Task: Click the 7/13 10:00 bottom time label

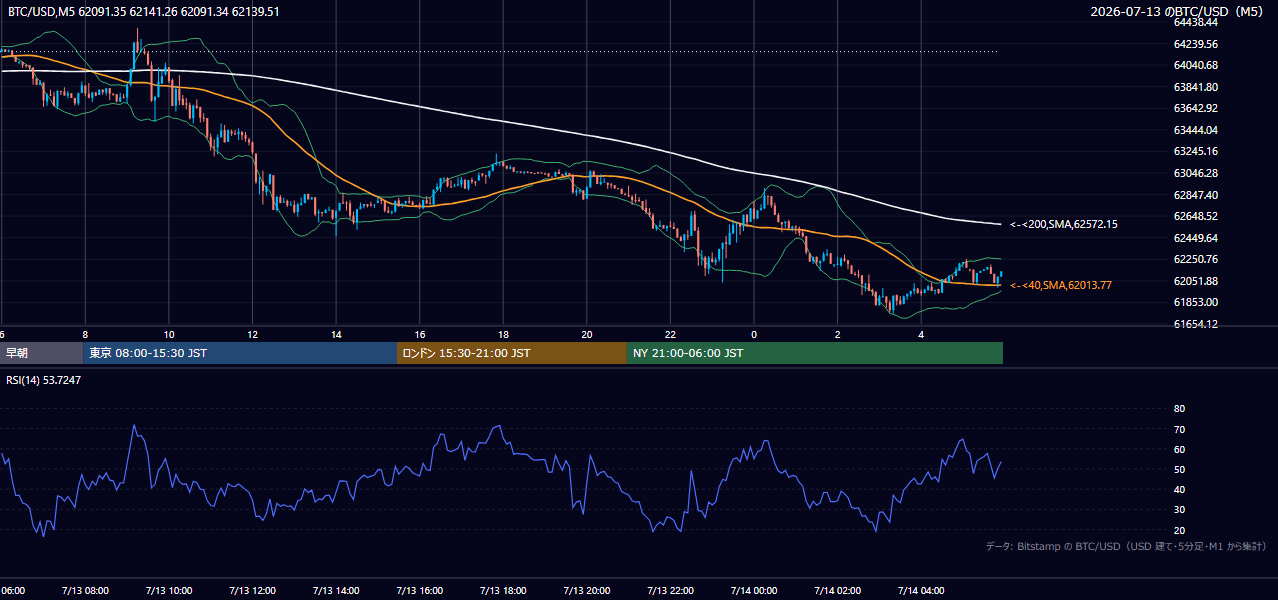Action: coord(169,591)
